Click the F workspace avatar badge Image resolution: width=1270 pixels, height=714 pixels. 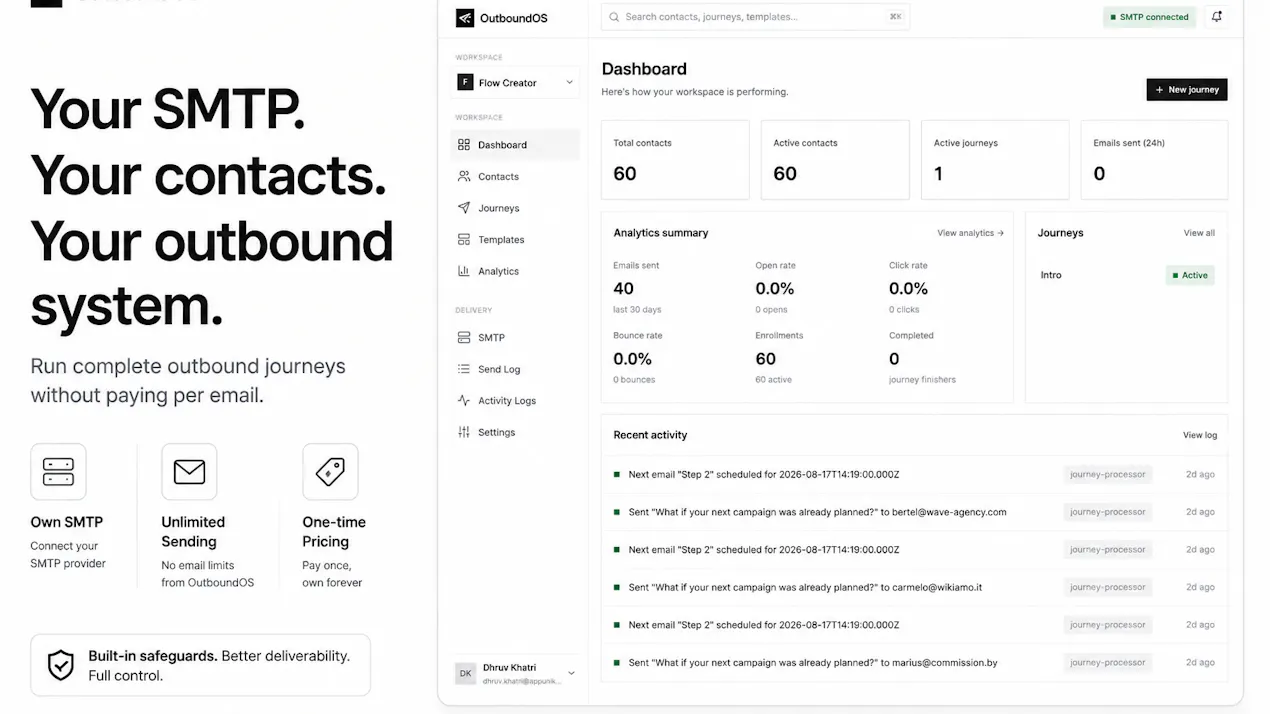tap(465, 83)
